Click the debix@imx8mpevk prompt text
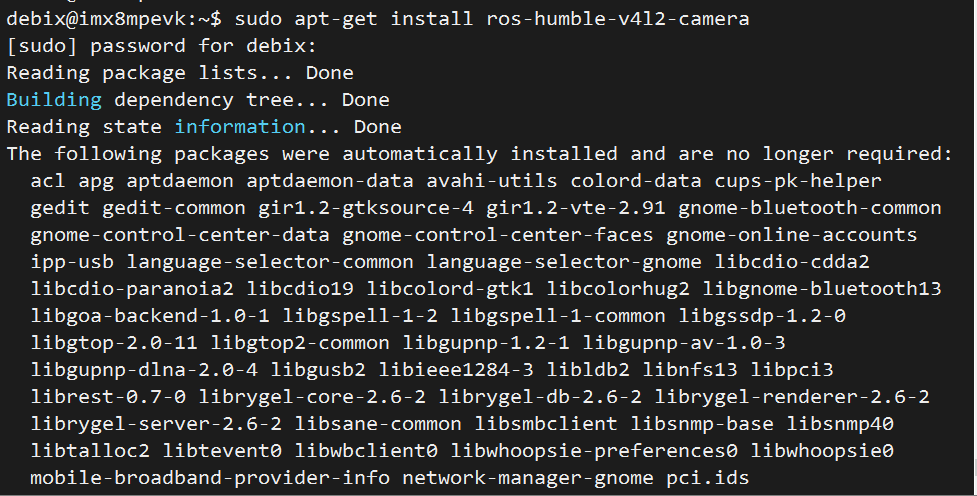Image resolution: width=977 pixels, height=496 pixels. 96,19
